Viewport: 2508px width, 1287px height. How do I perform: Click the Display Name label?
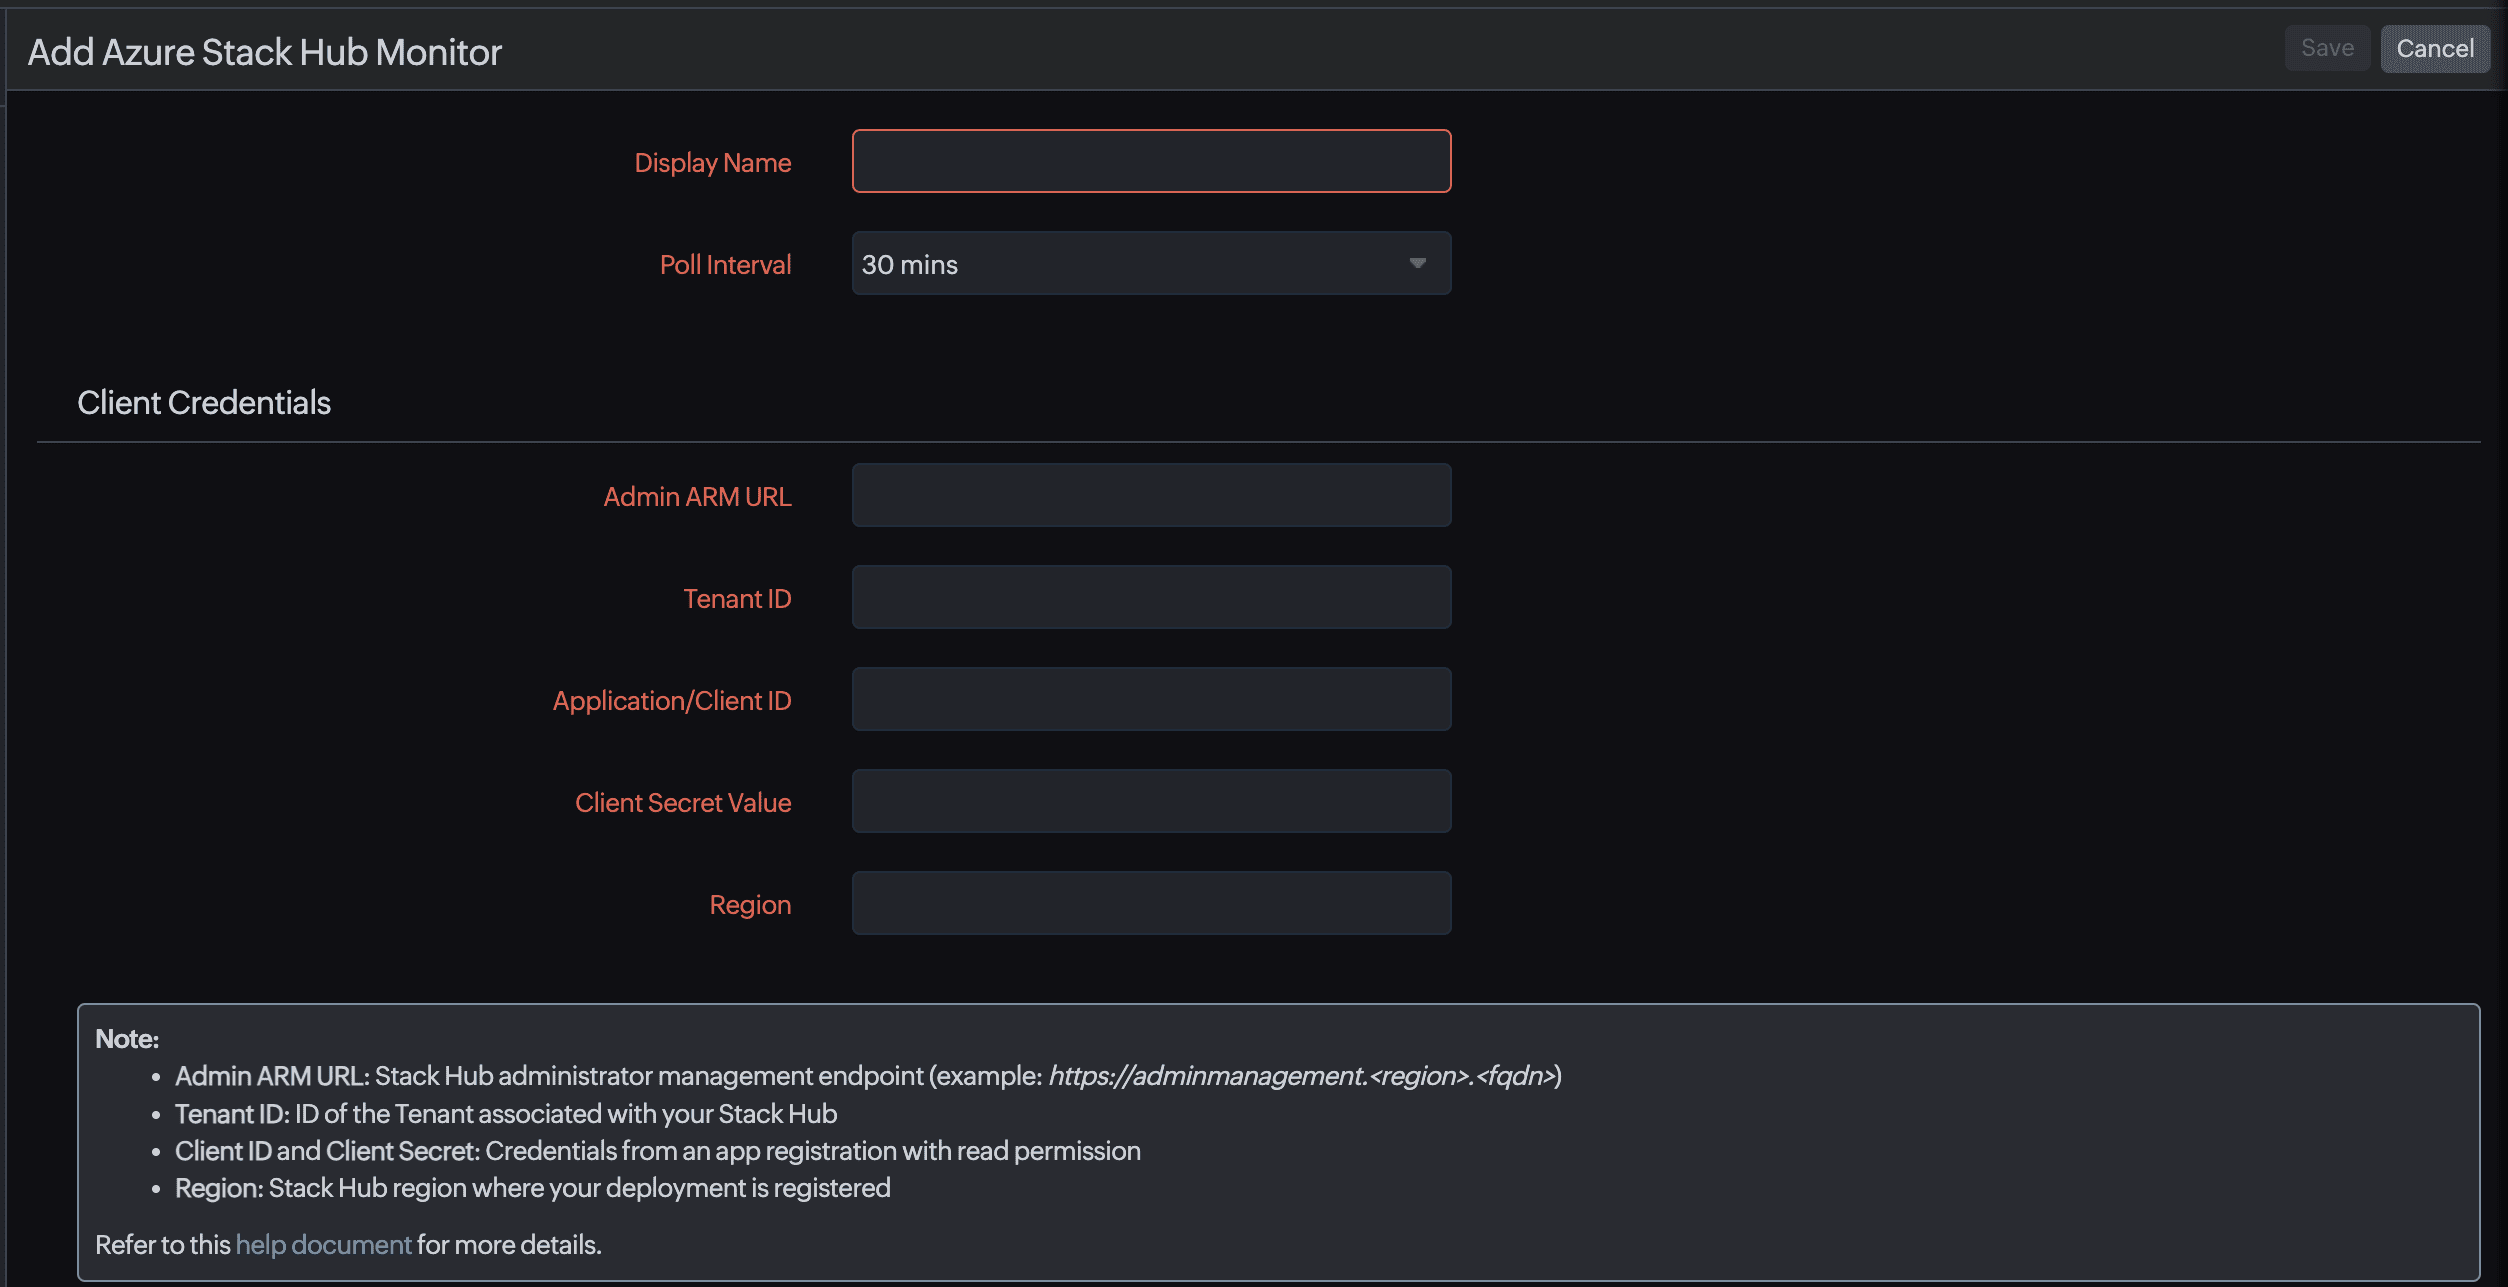point(712,163)
